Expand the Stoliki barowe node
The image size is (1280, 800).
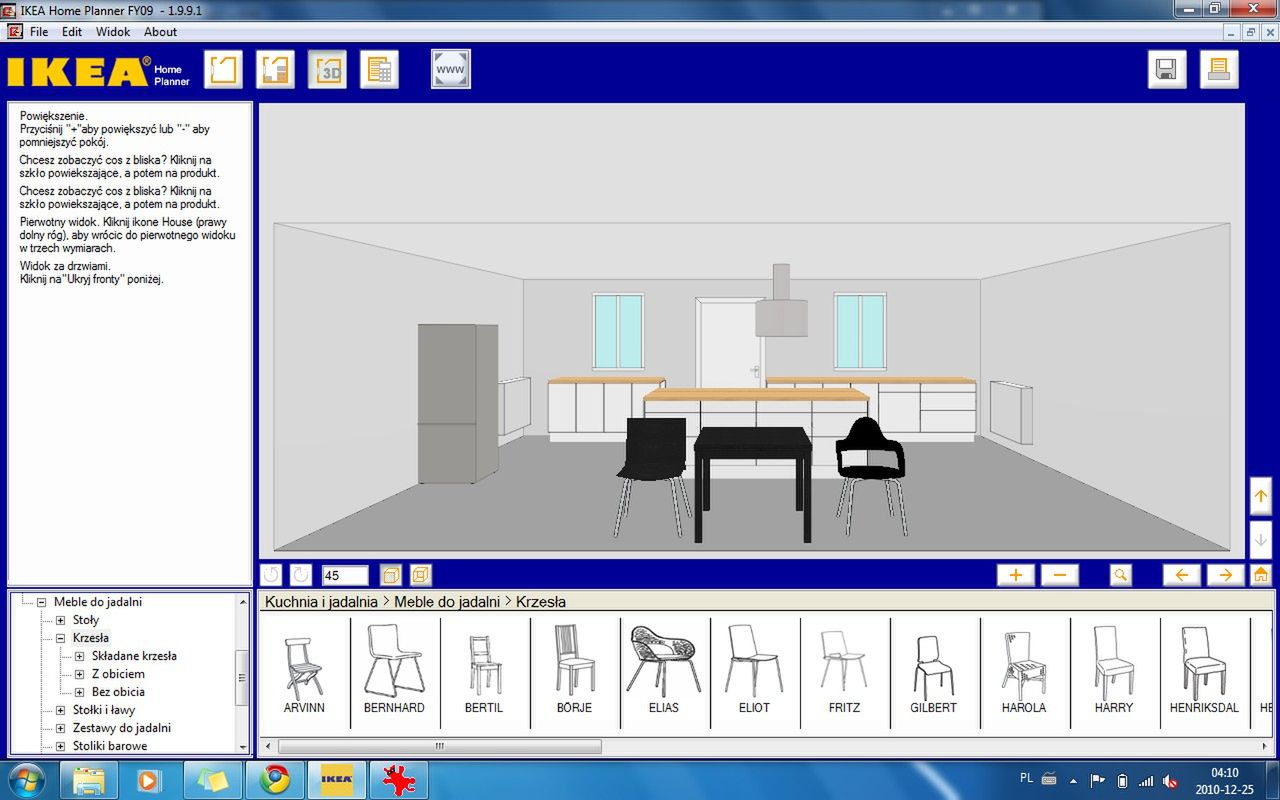click(x=61, y=746)
